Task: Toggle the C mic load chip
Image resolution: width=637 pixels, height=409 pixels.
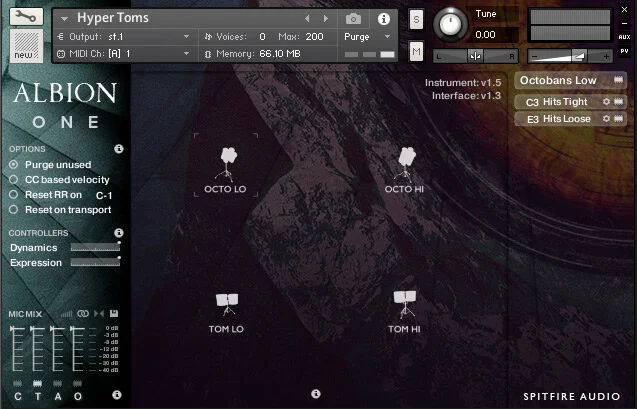Action: 17,383
